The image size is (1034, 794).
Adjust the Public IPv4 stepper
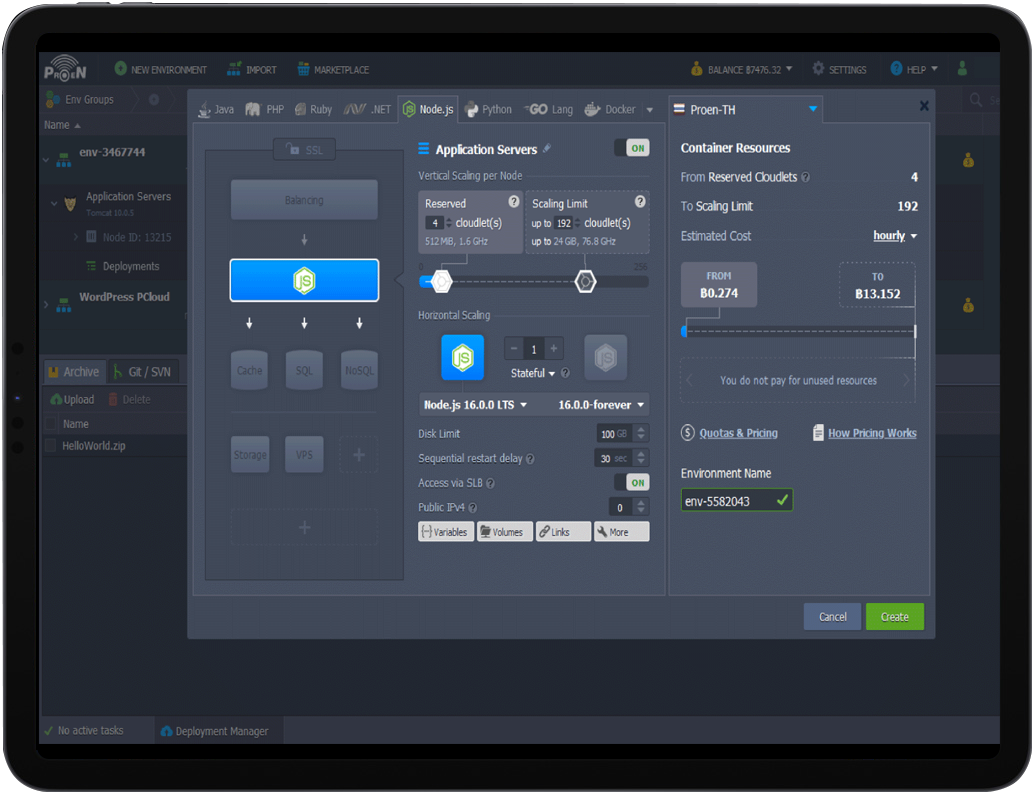[x=640, y=507]
